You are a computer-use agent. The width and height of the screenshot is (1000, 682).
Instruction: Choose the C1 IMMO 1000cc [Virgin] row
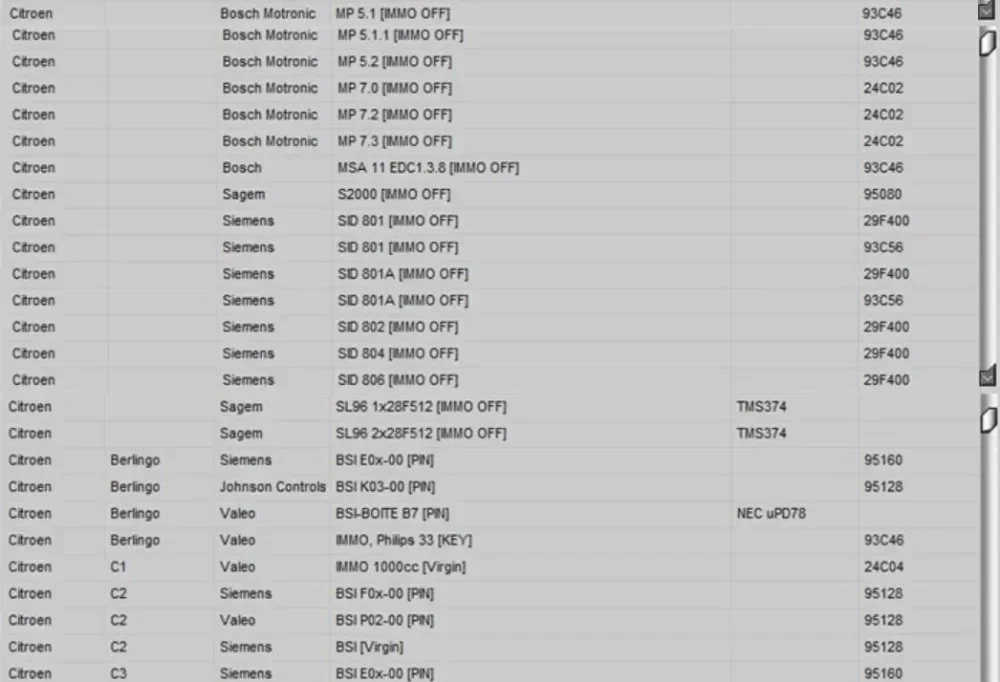pyautogui.click(x=490, y=567)
